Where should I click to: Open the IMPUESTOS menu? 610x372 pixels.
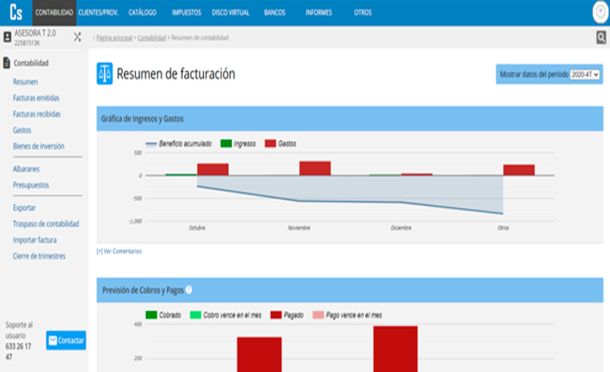pyautogui.click(x=186, y=12)
